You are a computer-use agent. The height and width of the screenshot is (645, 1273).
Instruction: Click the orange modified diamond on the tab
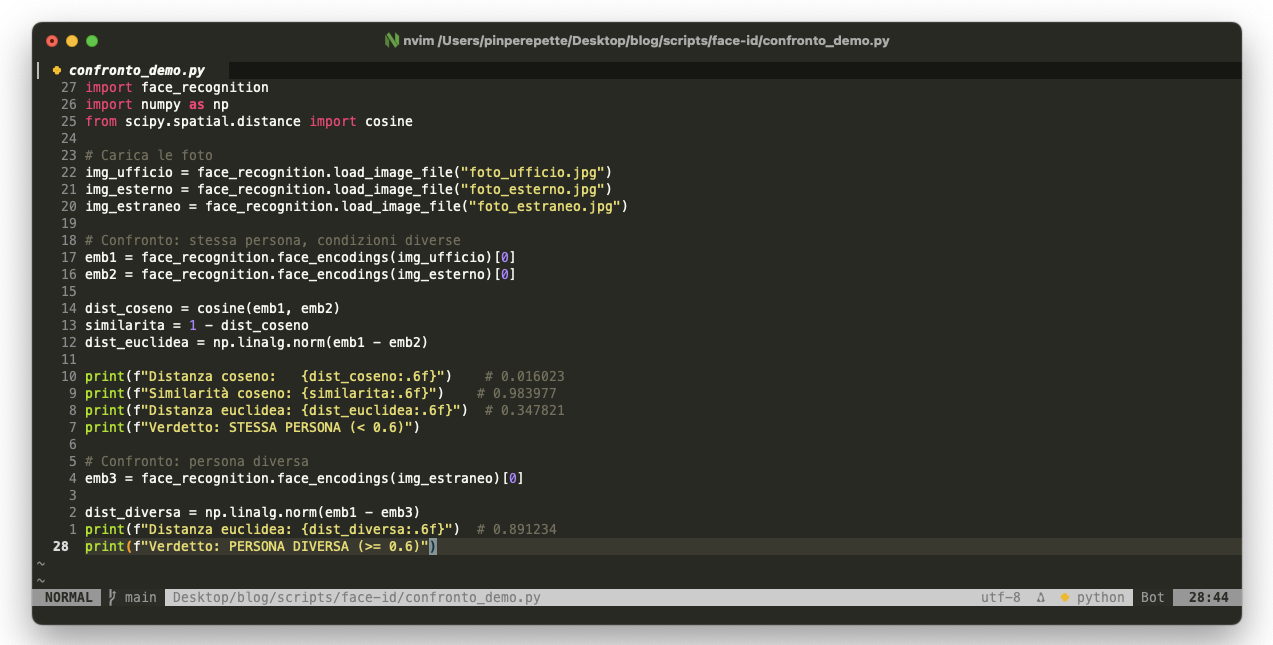pyautogui.click(x=56, y=70)
